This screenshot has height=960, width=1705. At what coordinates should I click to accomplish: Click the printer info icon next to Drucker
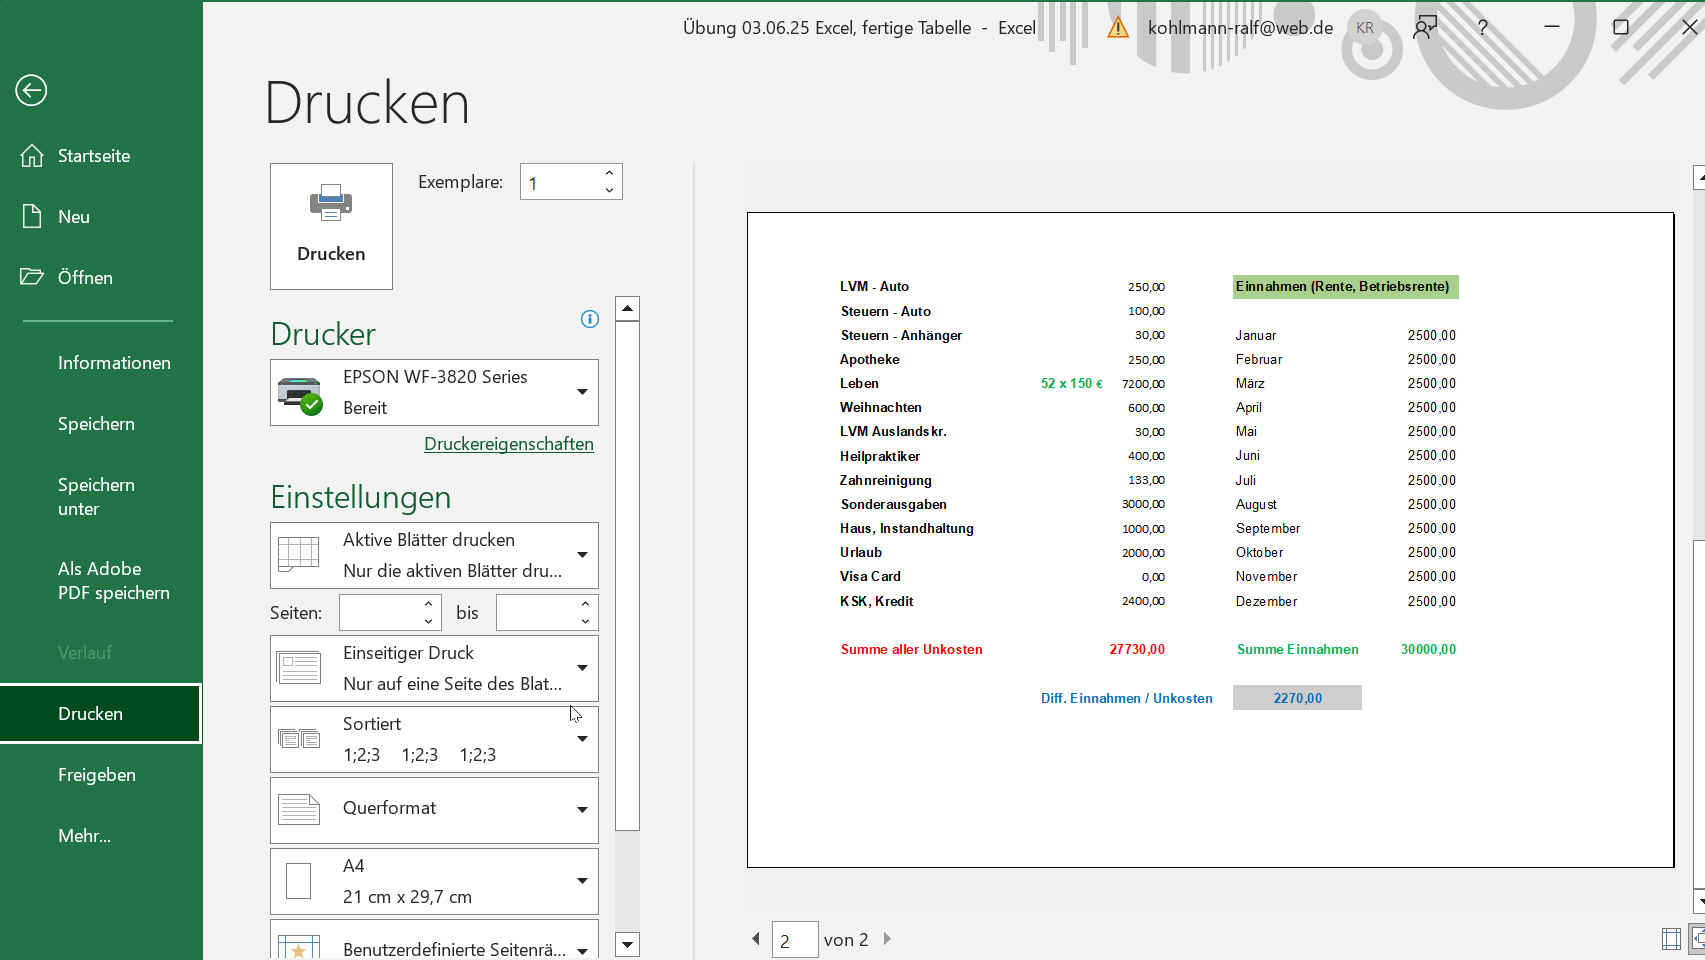point(590,319)
